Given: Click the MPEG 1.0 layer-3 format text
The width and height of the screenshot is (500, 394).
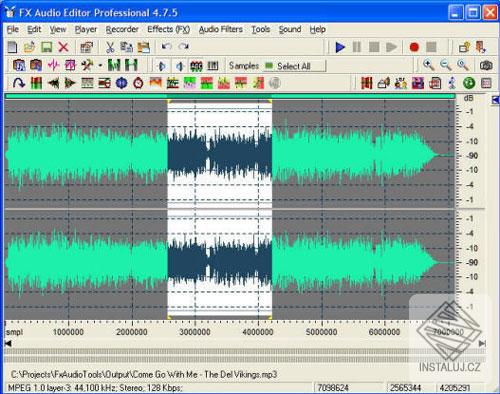Looking at the screenshot, I should [95, 388].
